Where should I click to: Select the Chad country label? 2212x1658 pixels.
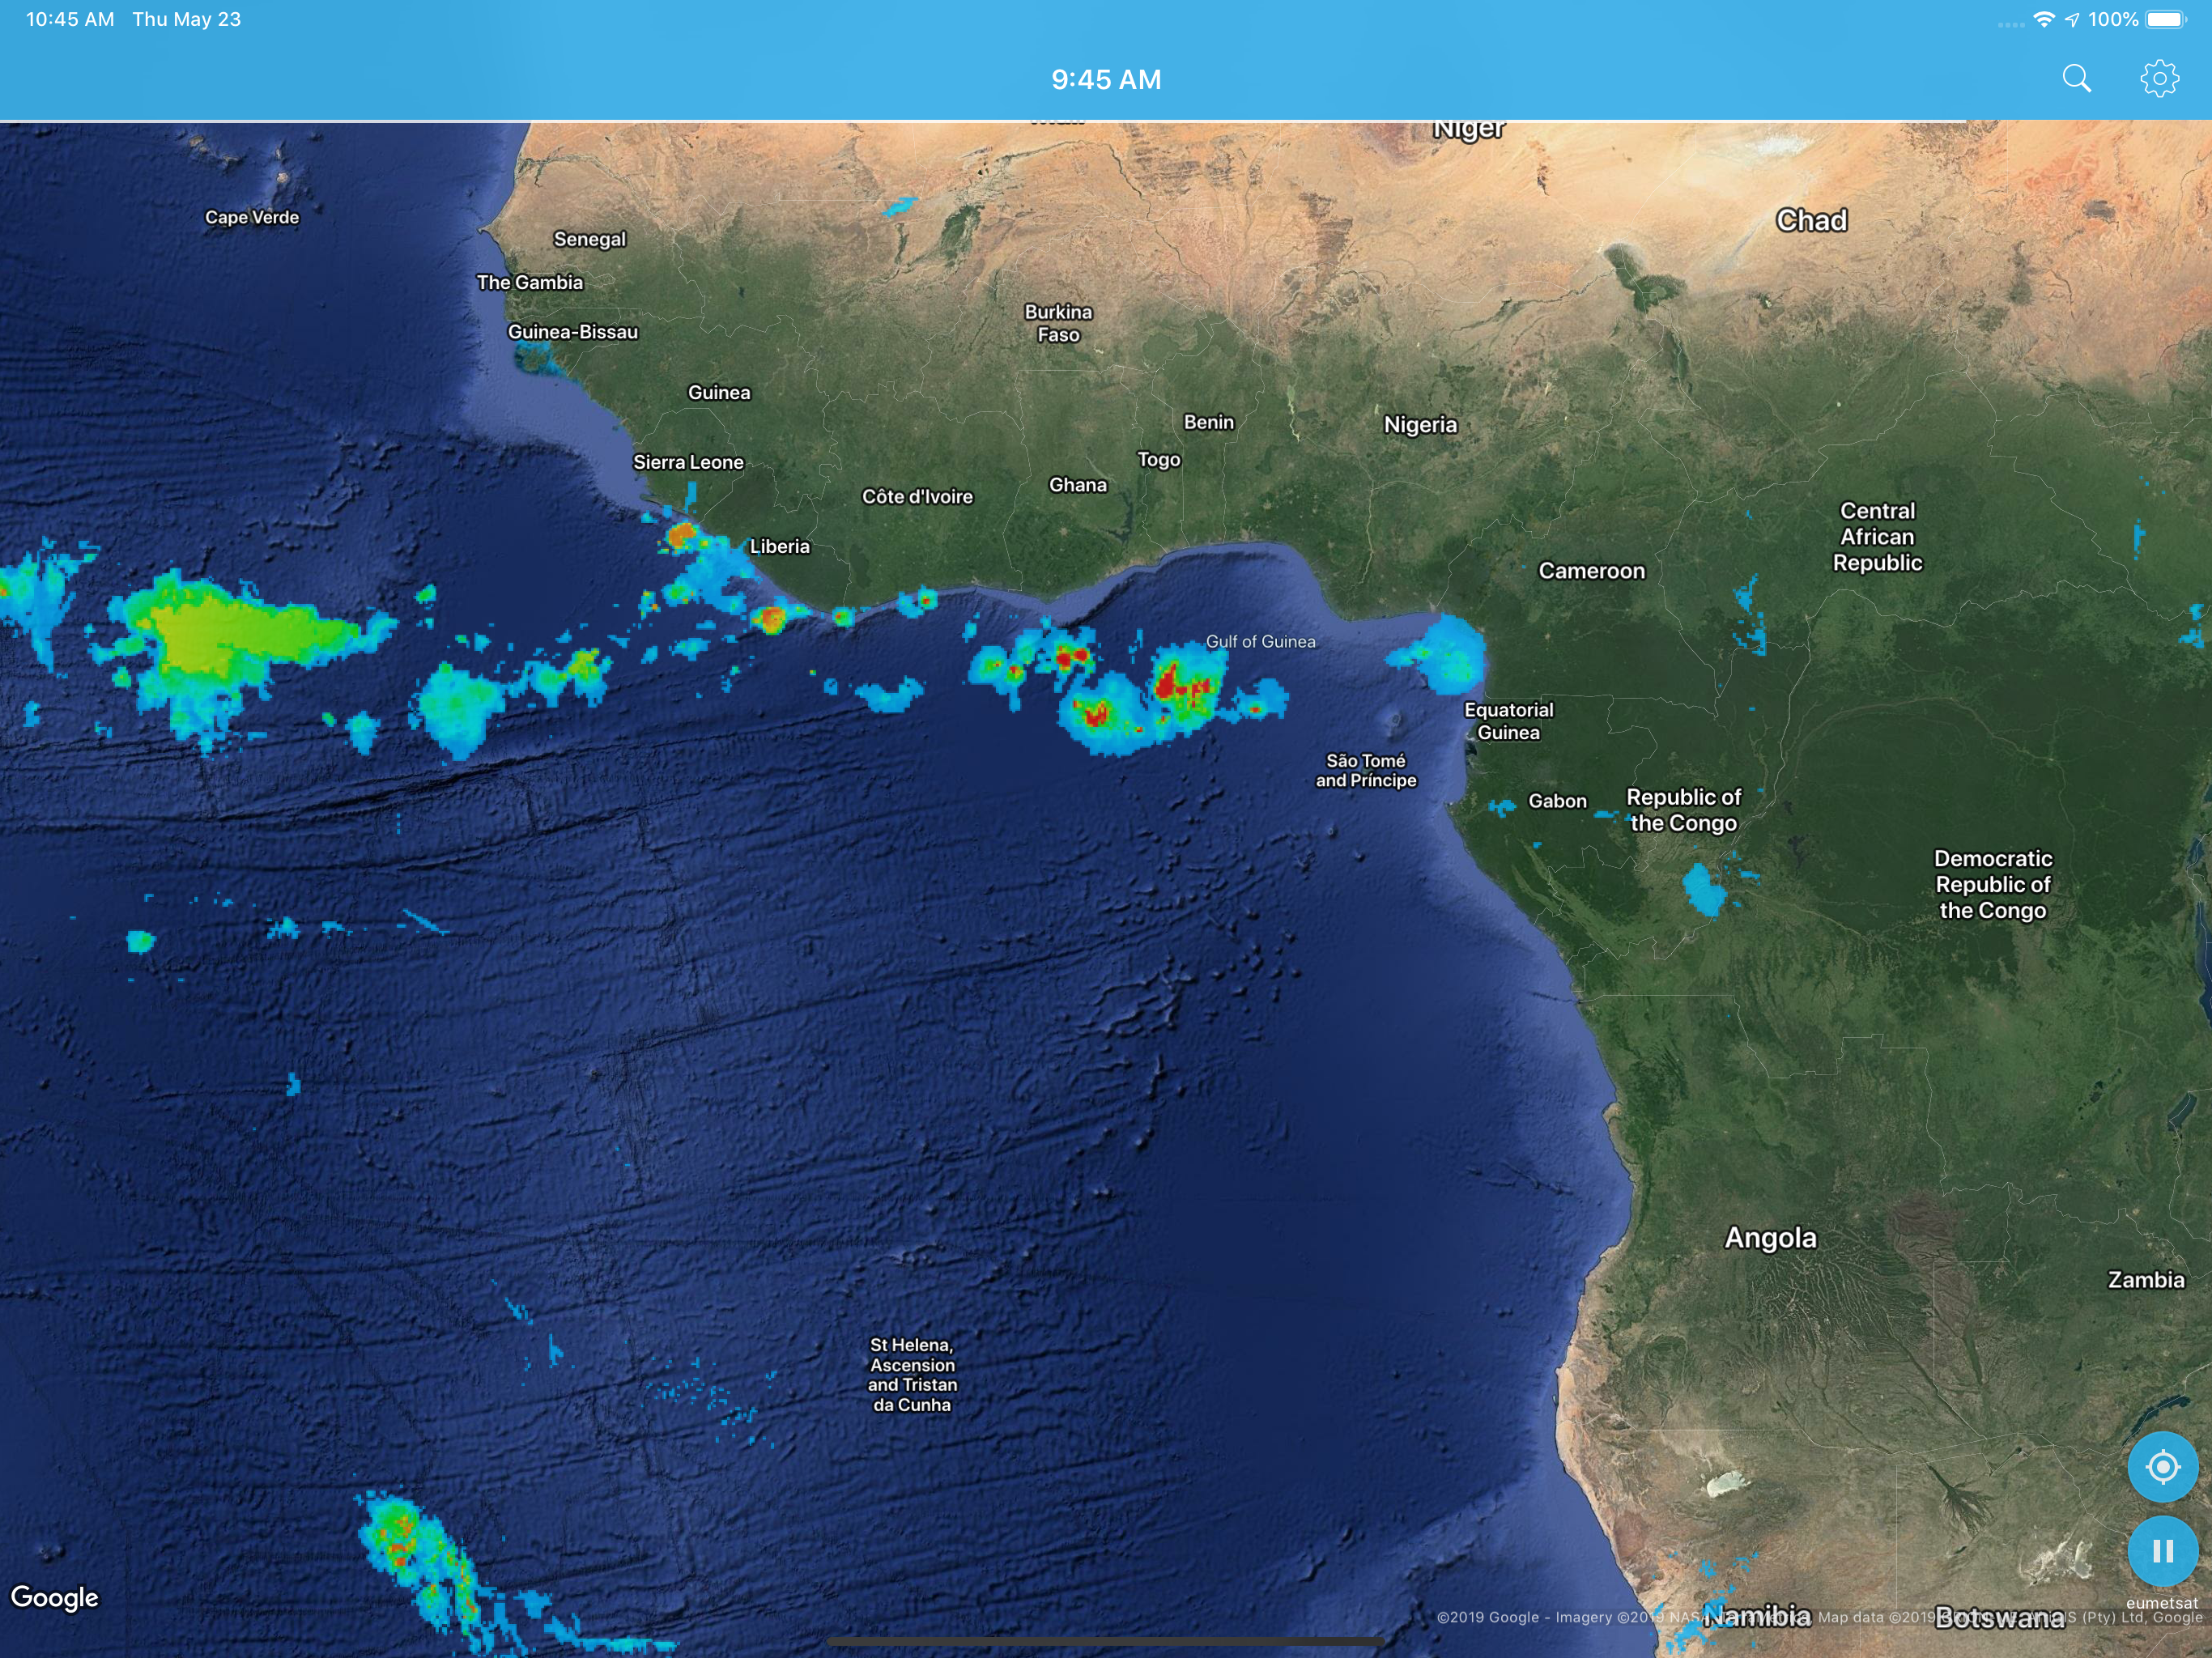pos(1811,220)
